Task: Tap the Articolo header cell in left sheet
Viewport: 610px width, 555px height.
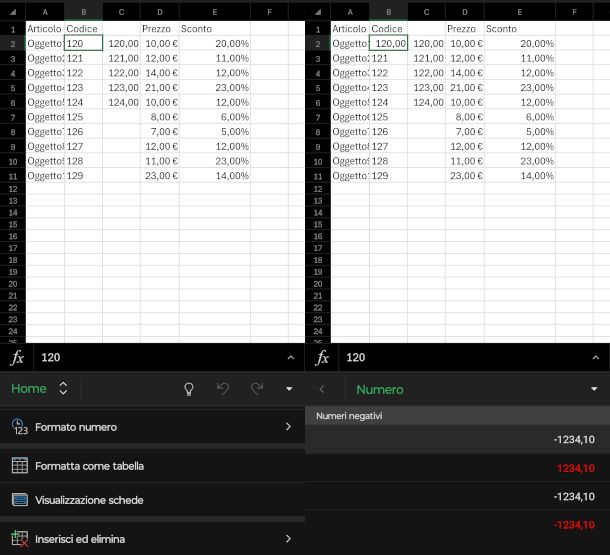Action: tap(45, 29)
